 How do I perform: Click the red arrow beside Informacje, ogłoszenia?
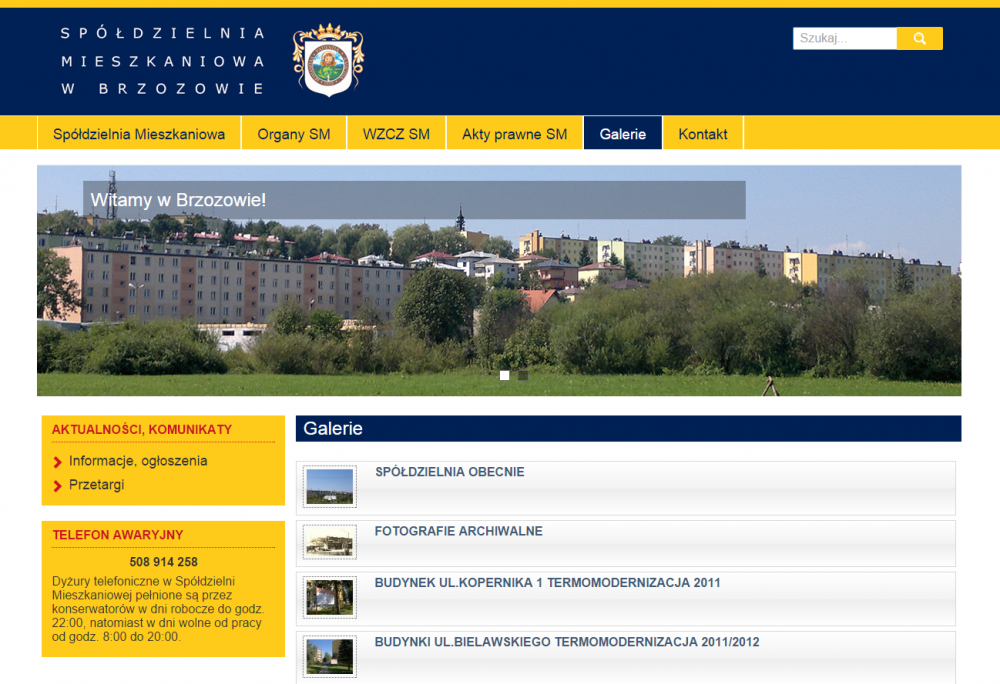pyautogui.click(x=57, y=462)
